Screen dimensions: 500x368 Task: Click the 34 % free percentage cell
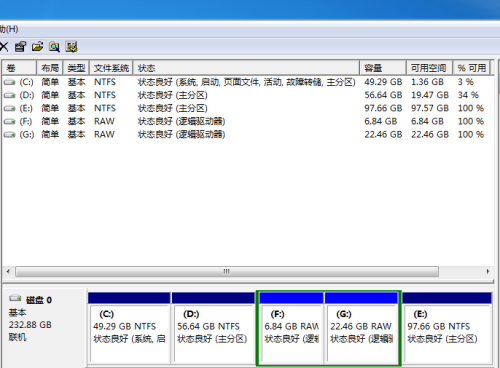[468, 95]
